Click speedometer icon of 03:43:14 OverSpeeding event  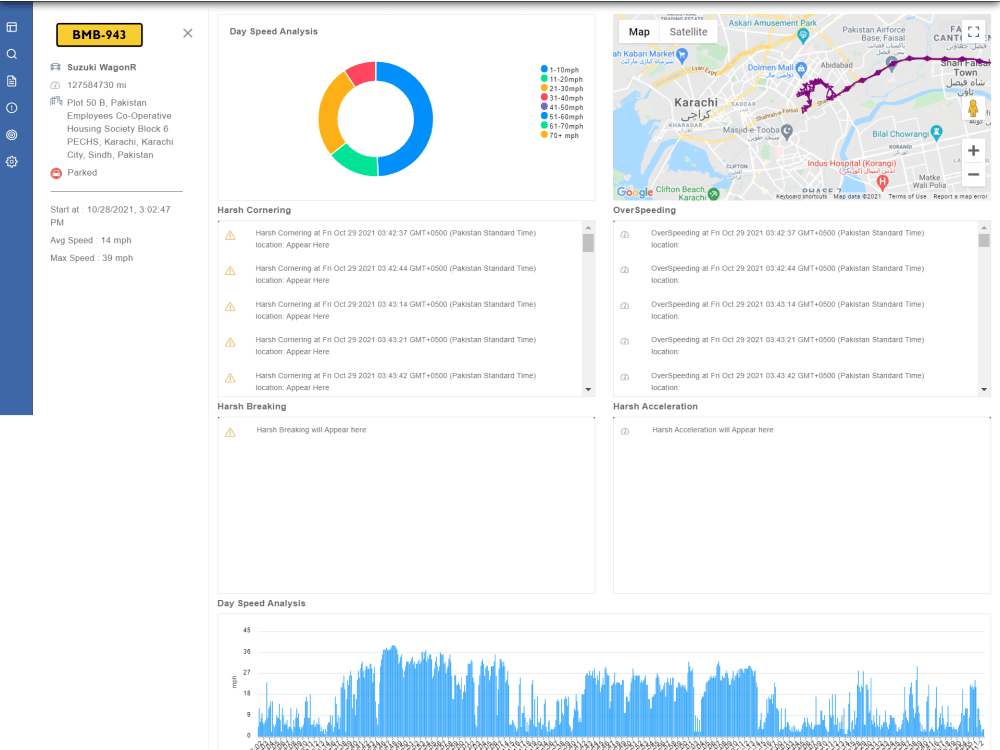coord(625,305)
